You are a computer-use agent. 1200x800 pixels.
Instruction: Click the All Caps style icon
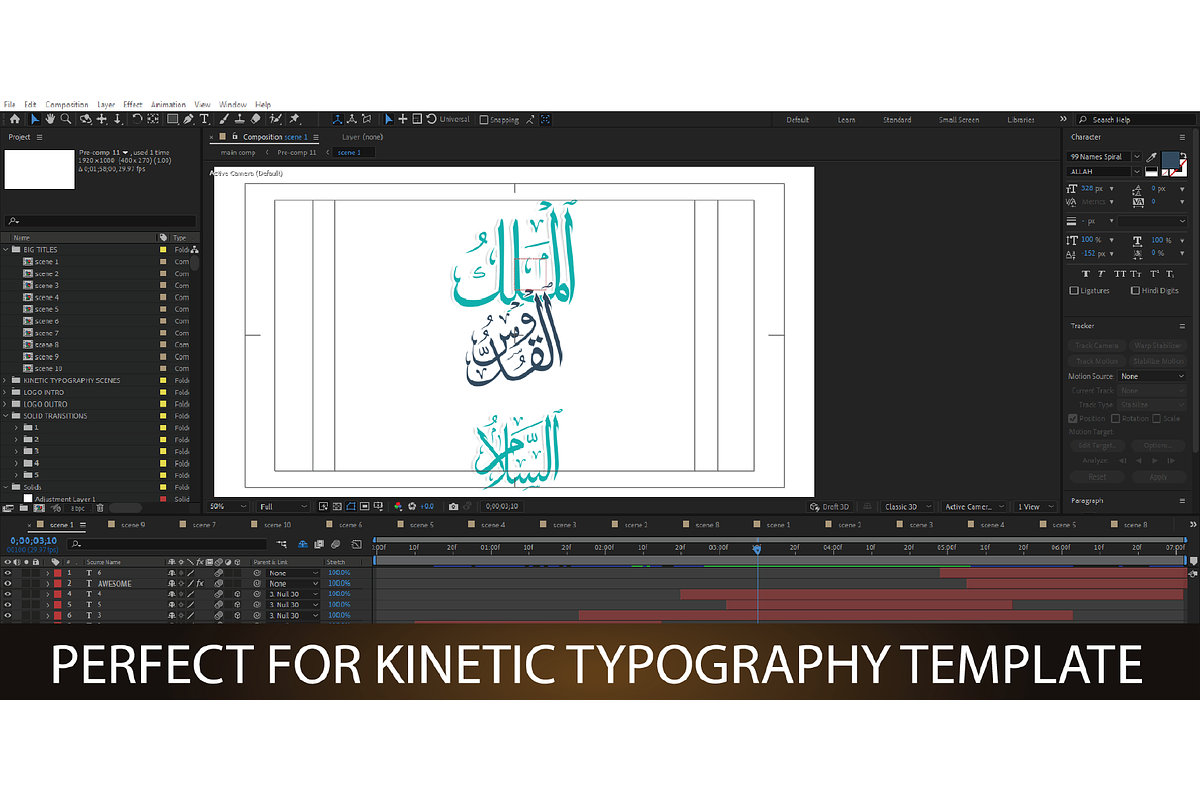[1120, 274]
